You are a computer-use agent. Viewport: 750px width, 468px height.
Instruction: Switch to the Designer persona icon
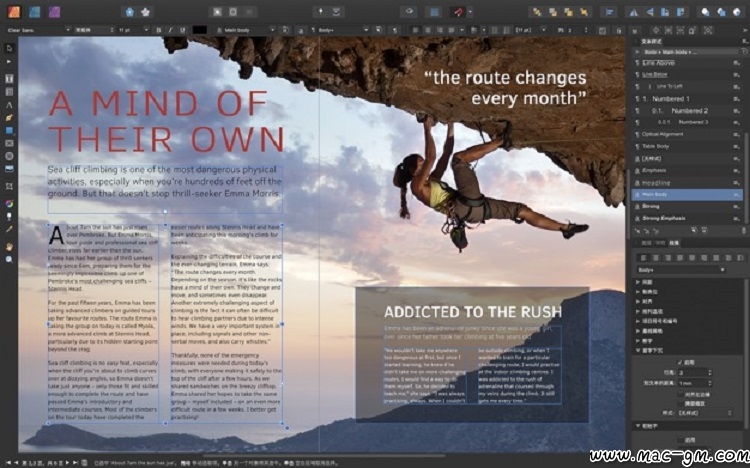tap(34, 11)
